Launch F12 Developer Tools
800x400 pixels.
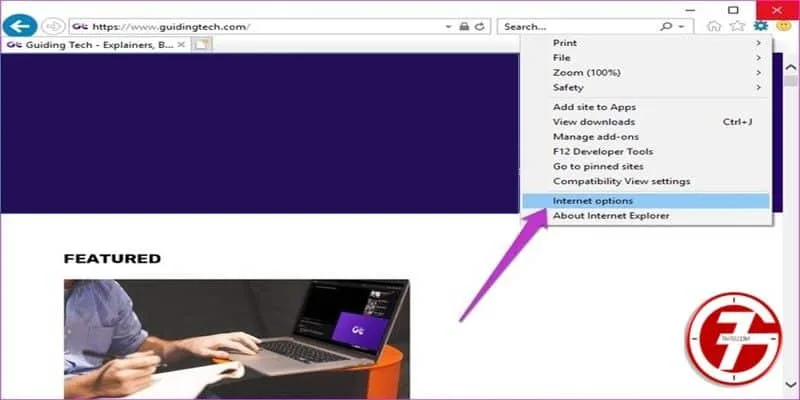[x=646, y=152]
